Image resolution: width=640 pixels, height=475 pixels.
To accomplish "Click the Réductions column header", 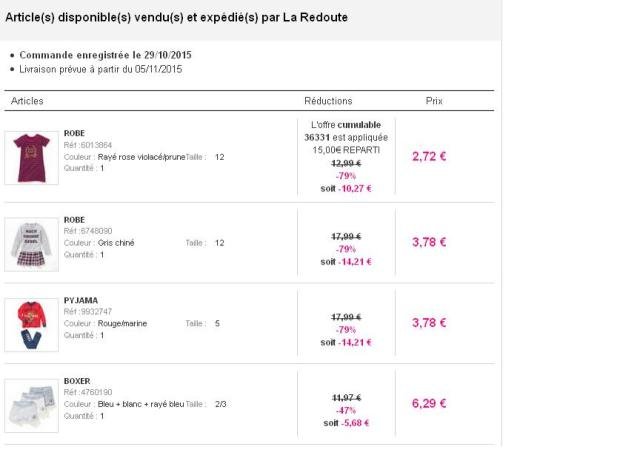I will tap(328, 101).
